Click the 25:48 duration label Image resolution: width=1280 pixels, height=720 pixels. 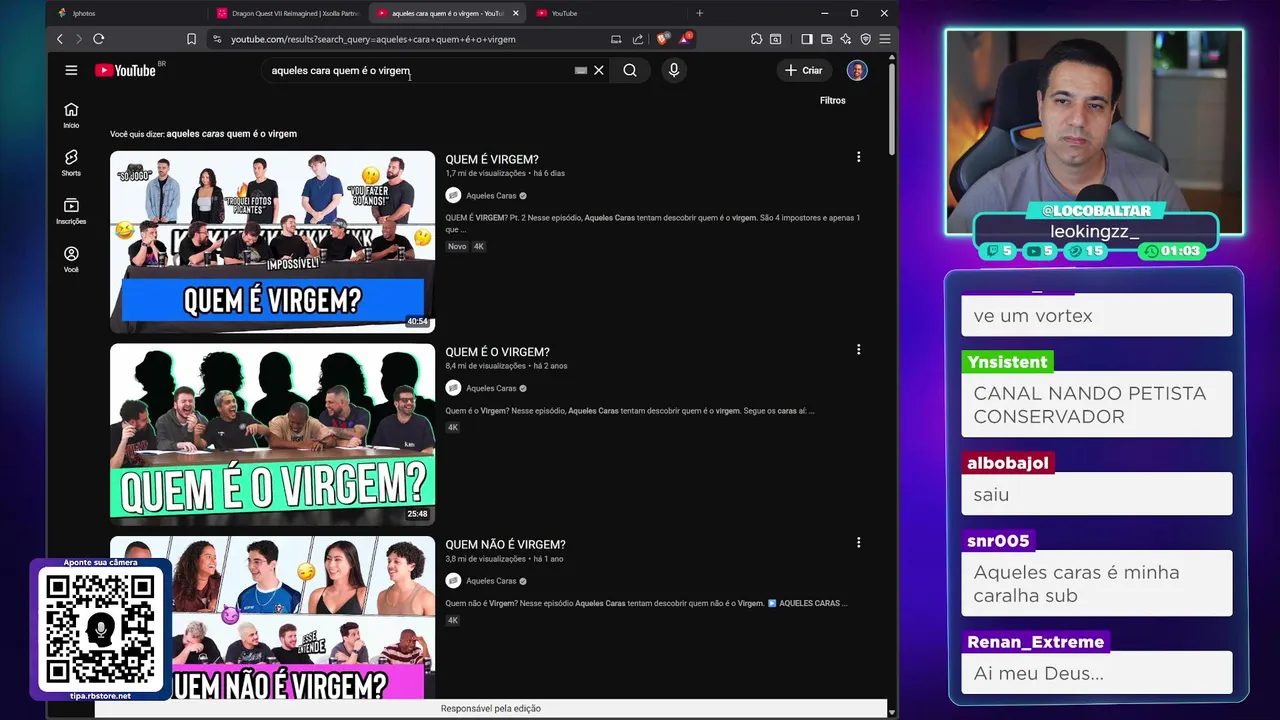417,514
